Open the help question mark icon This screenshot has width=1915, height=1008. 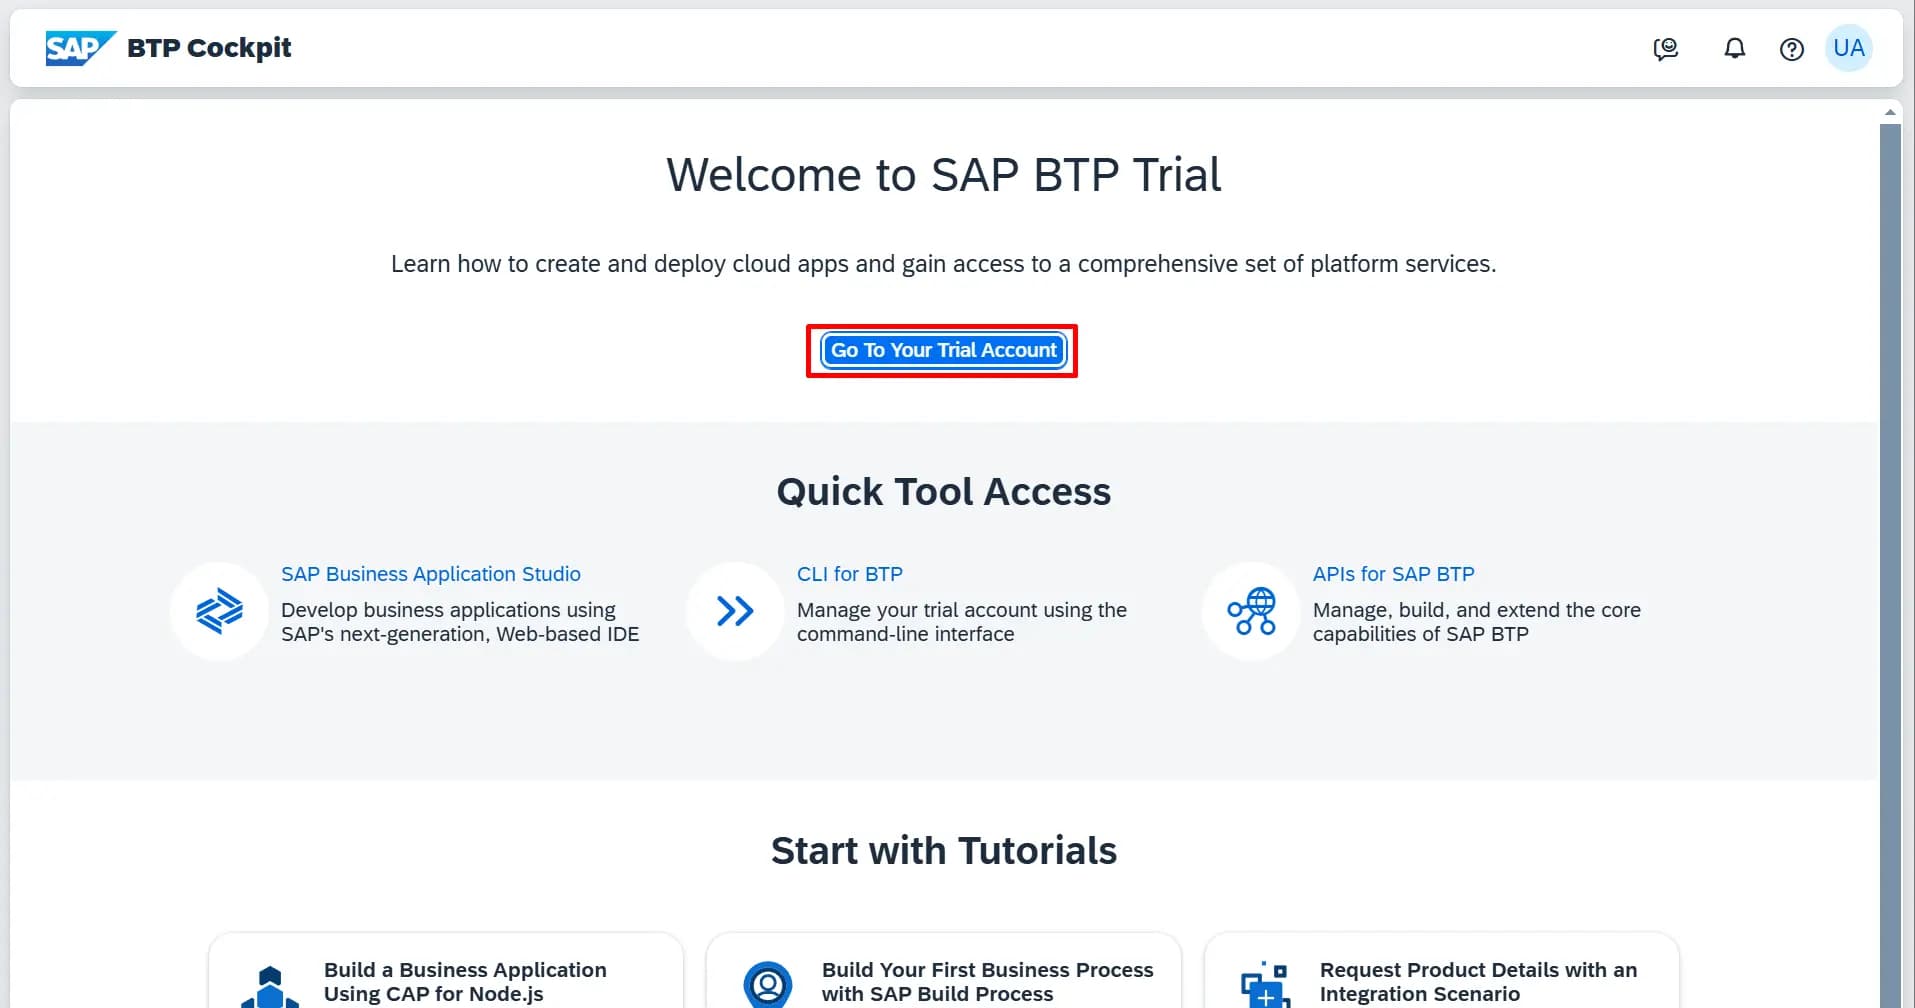pyautogui.click(x=1792, y=48)
